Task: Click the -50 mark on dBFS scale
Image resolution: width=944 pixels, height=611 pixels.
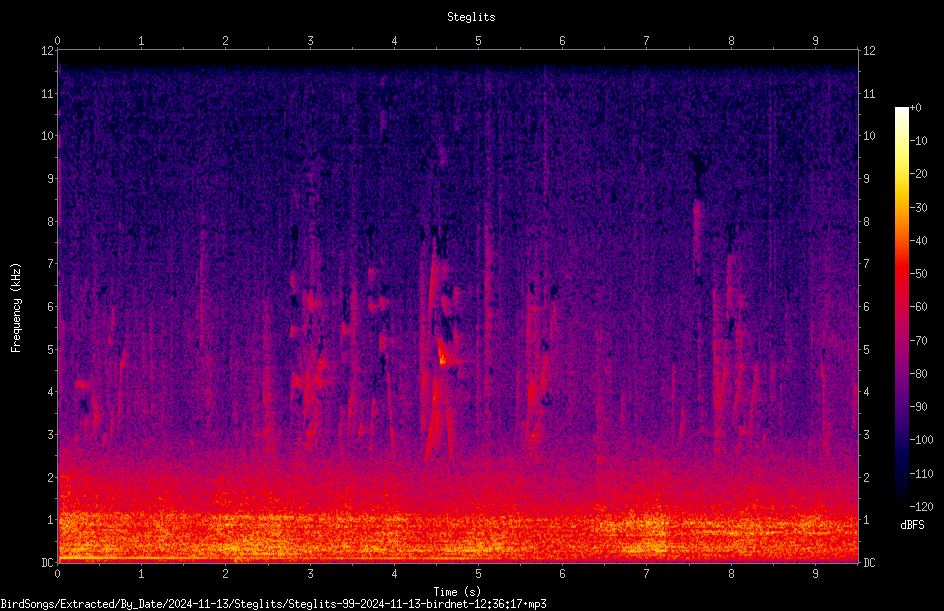Action: point(918,273)
